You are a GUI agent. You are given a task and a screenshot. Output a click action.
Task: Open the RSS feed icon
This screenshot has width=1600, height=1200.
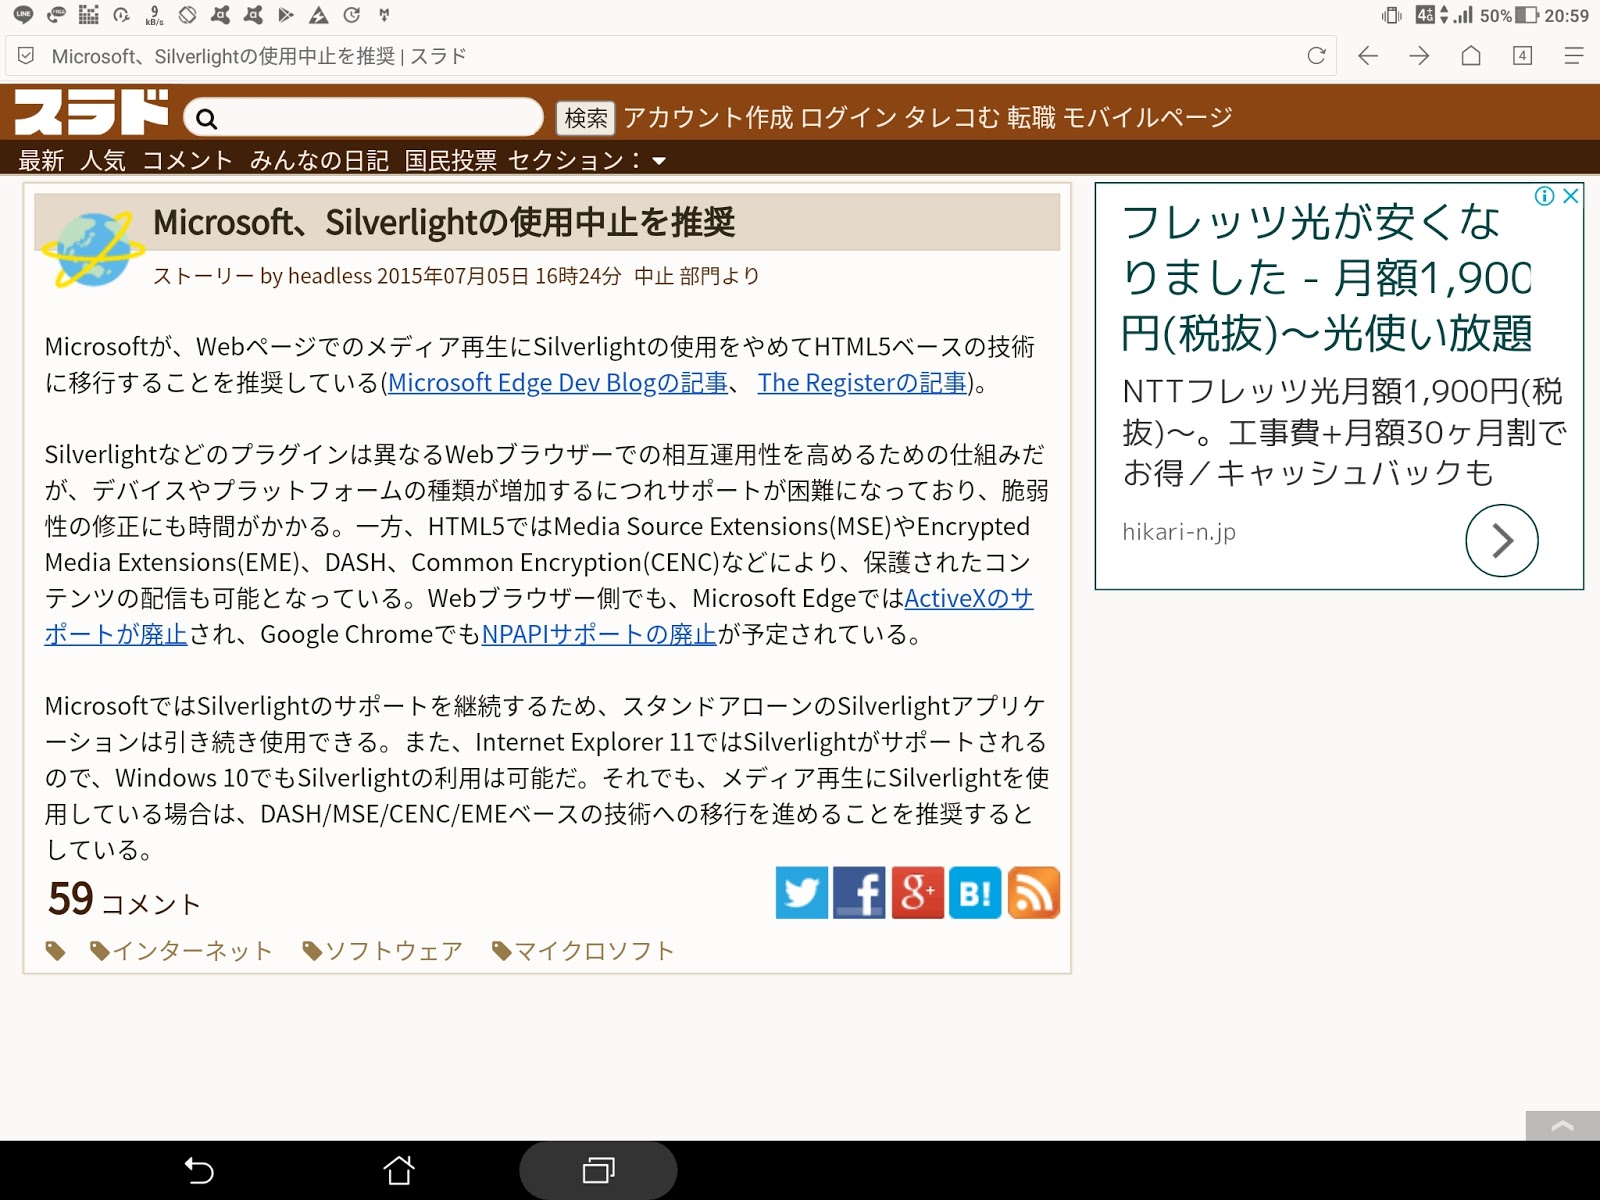pos(1033,893)
